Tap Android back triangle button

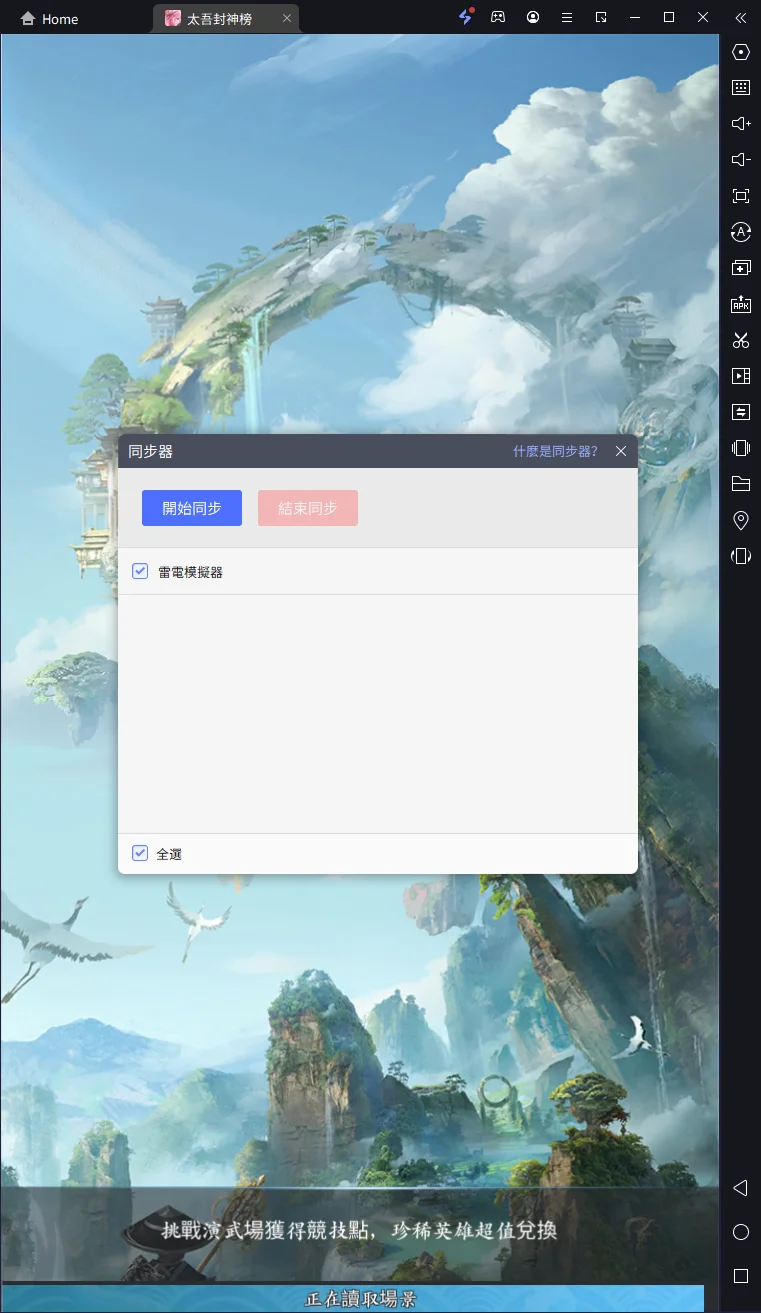click(x=740, y=1188)
